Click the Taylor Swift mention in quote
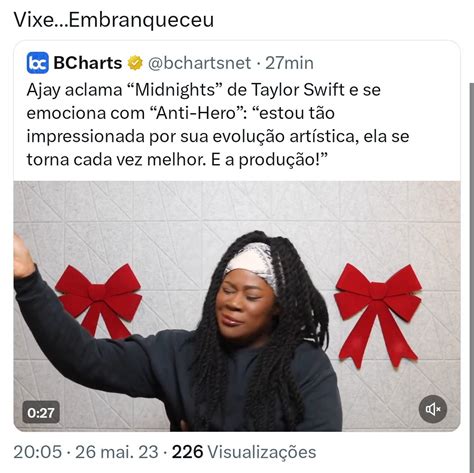 pyautogui.click(x=298, y=90)
